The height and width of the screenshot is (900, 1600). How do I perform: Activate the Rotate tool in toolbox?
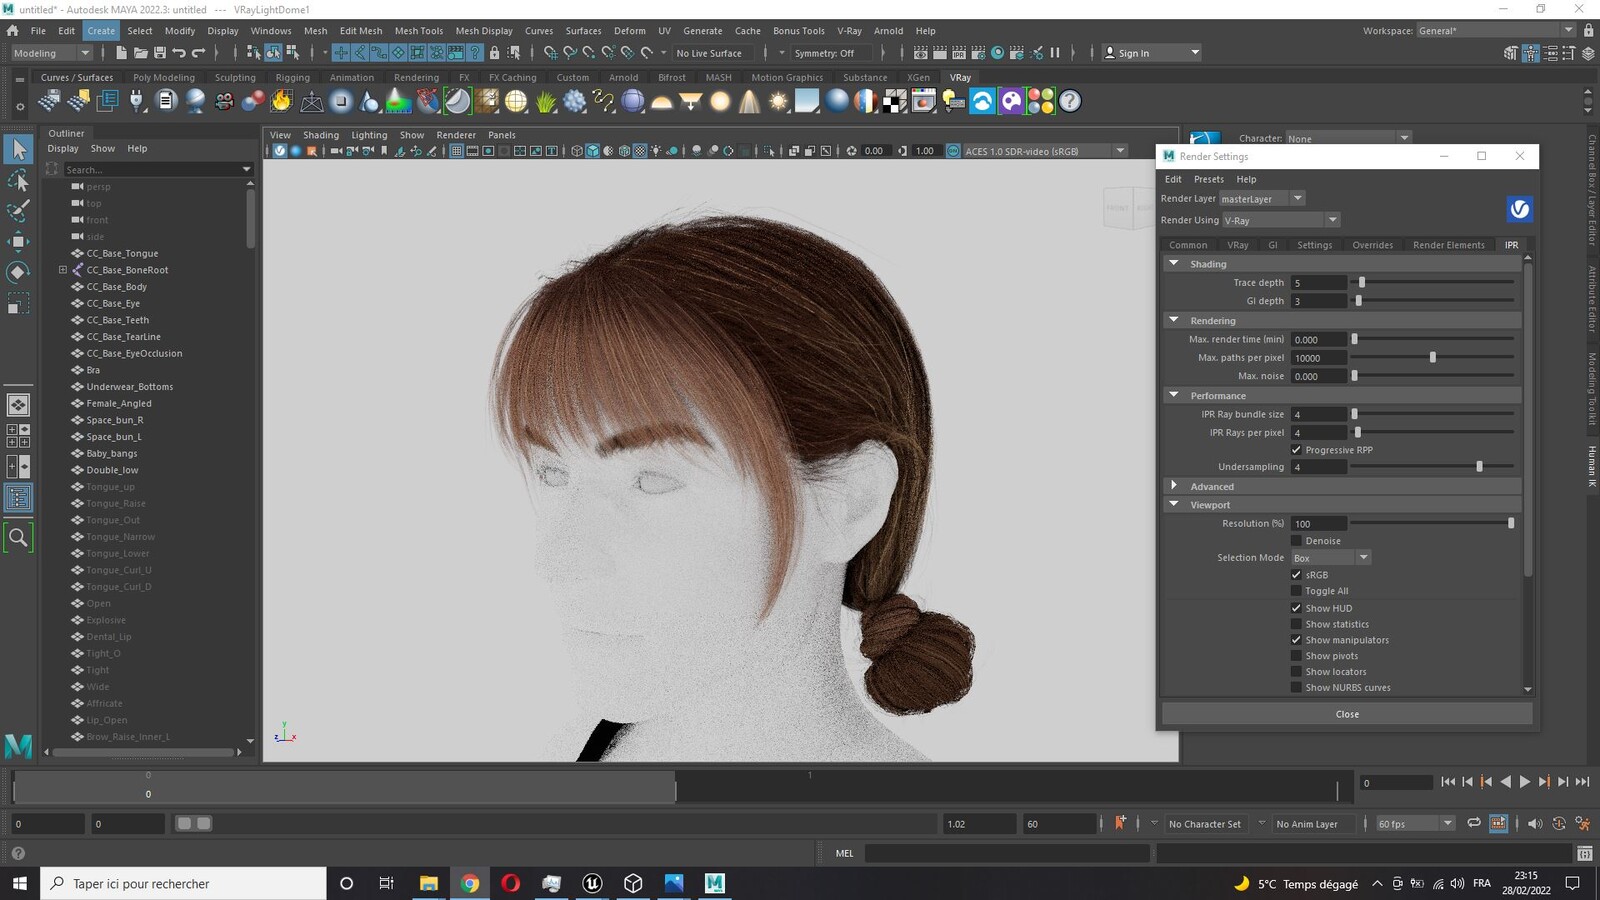[18, 272]
